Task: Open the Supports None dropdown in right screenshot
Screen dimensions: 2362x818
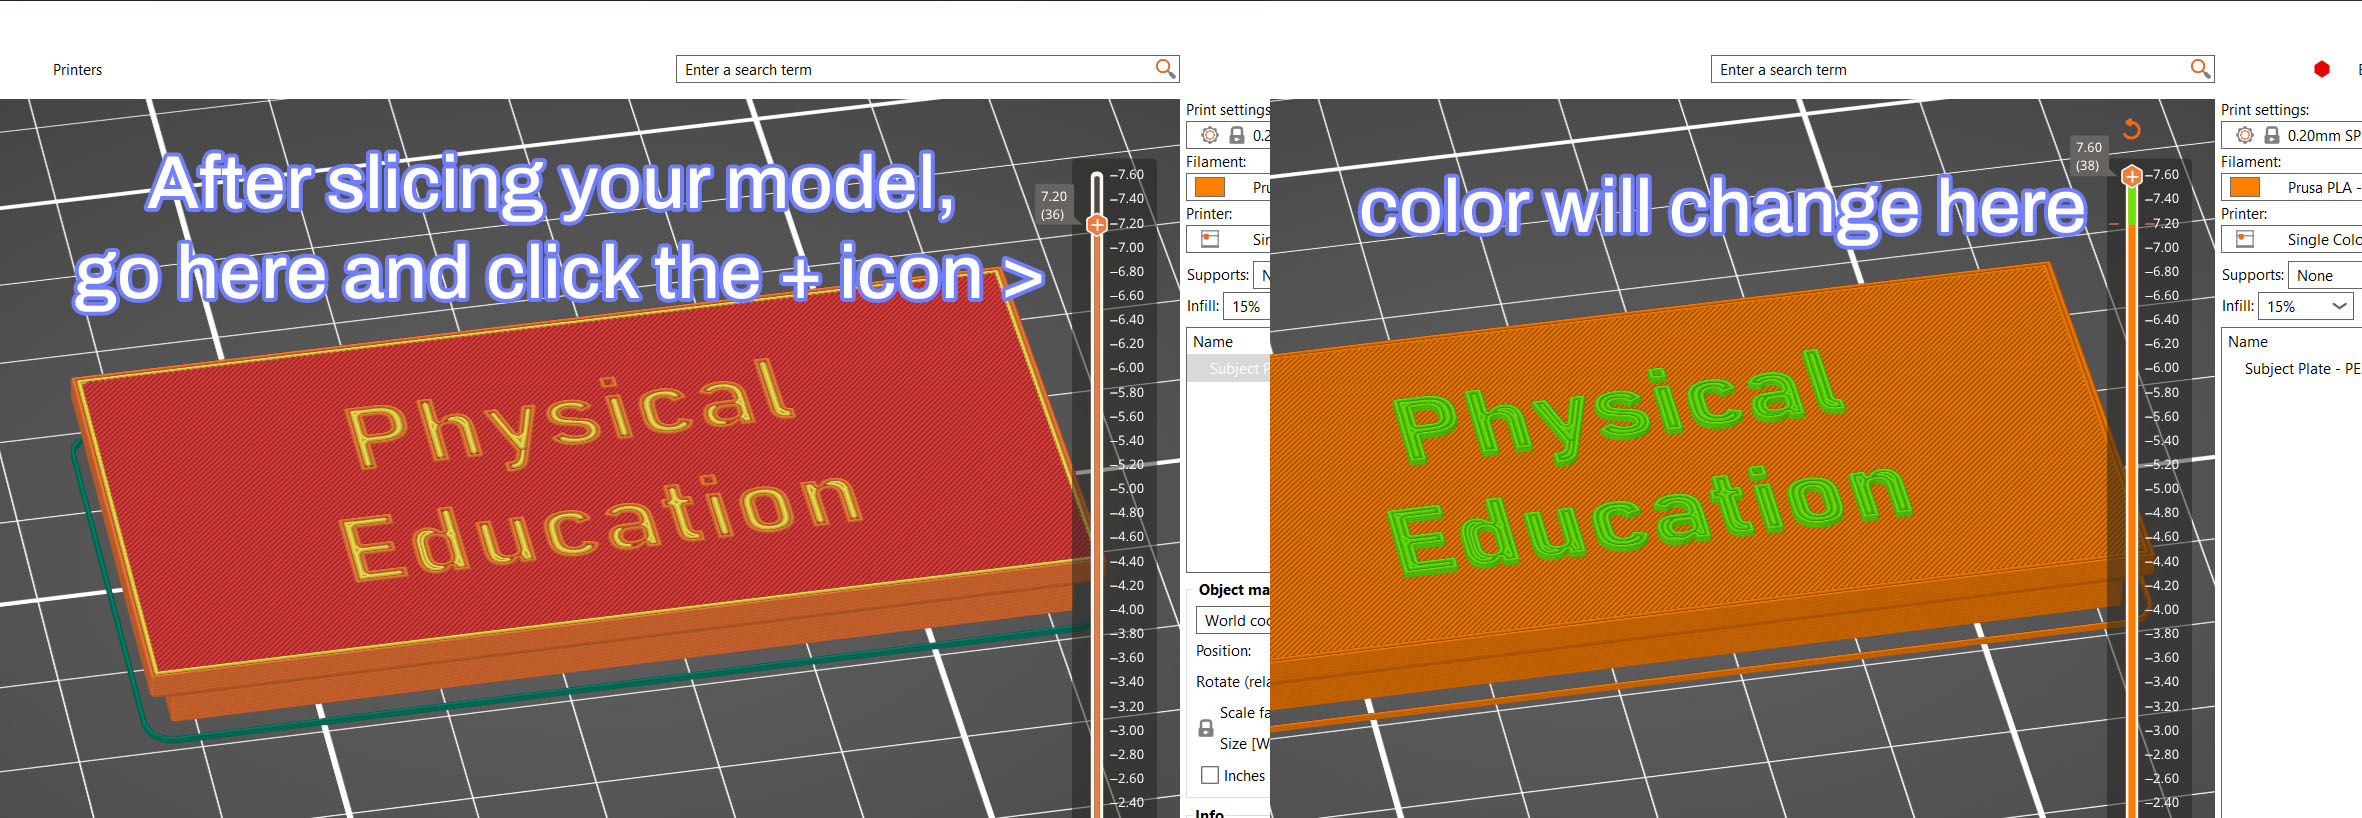Action: click(2325, 275)
